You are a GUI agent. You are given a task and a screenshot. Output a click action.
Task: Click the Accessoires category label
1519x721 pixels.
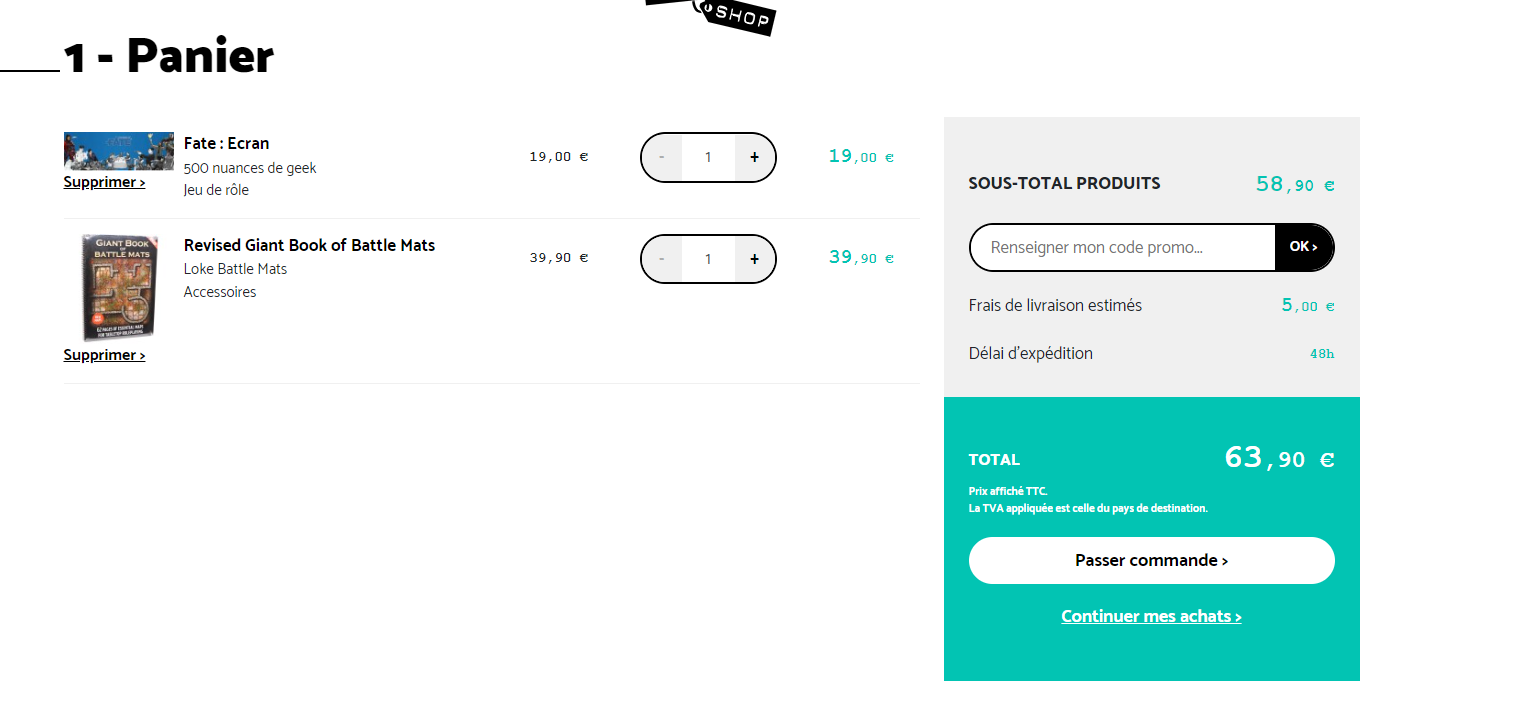[x=220, y=292]
